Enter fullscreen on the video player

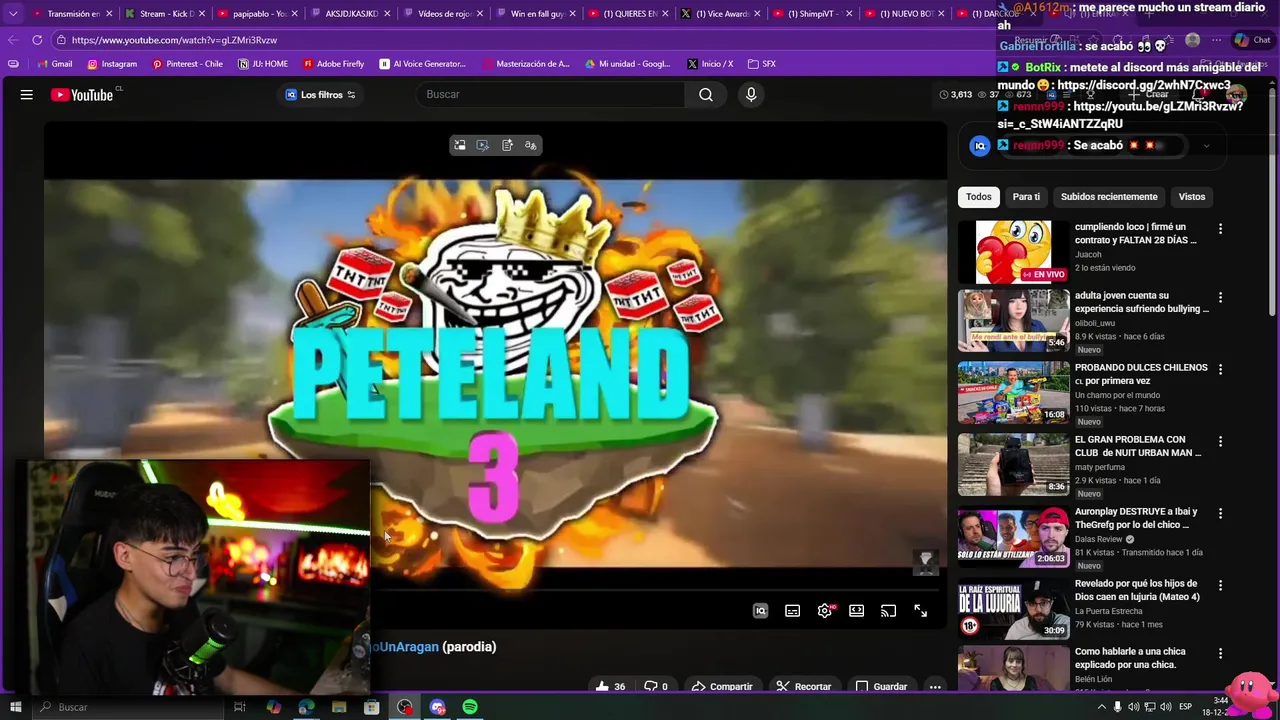click(x=920, y=611)
